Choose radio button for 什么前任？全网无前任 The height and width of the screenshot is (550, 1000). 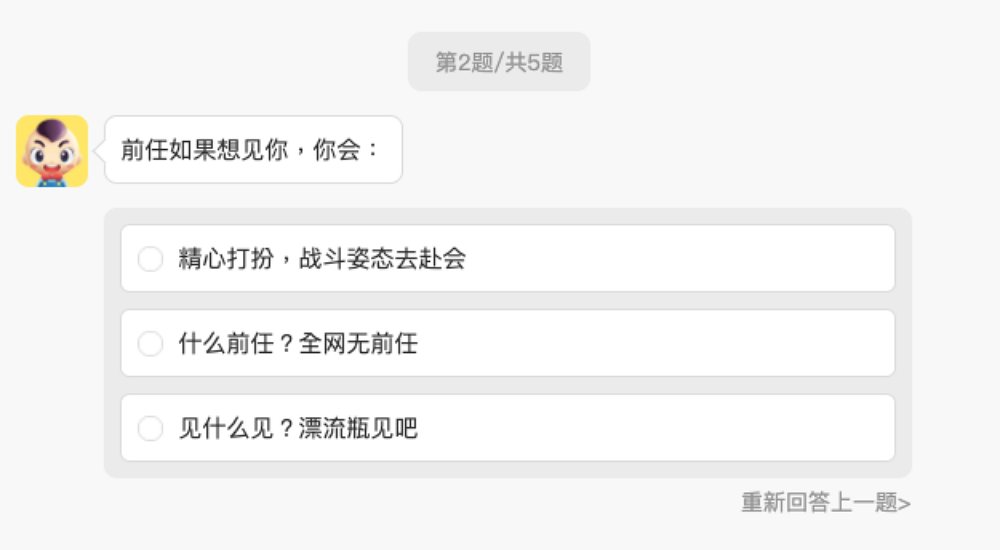click(150, 344)
